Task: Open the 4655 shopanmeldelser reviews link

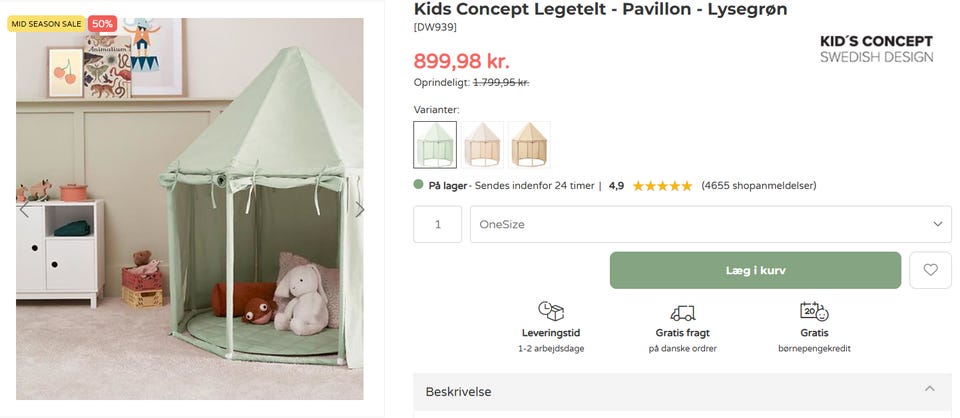Action: pos(759,186)
